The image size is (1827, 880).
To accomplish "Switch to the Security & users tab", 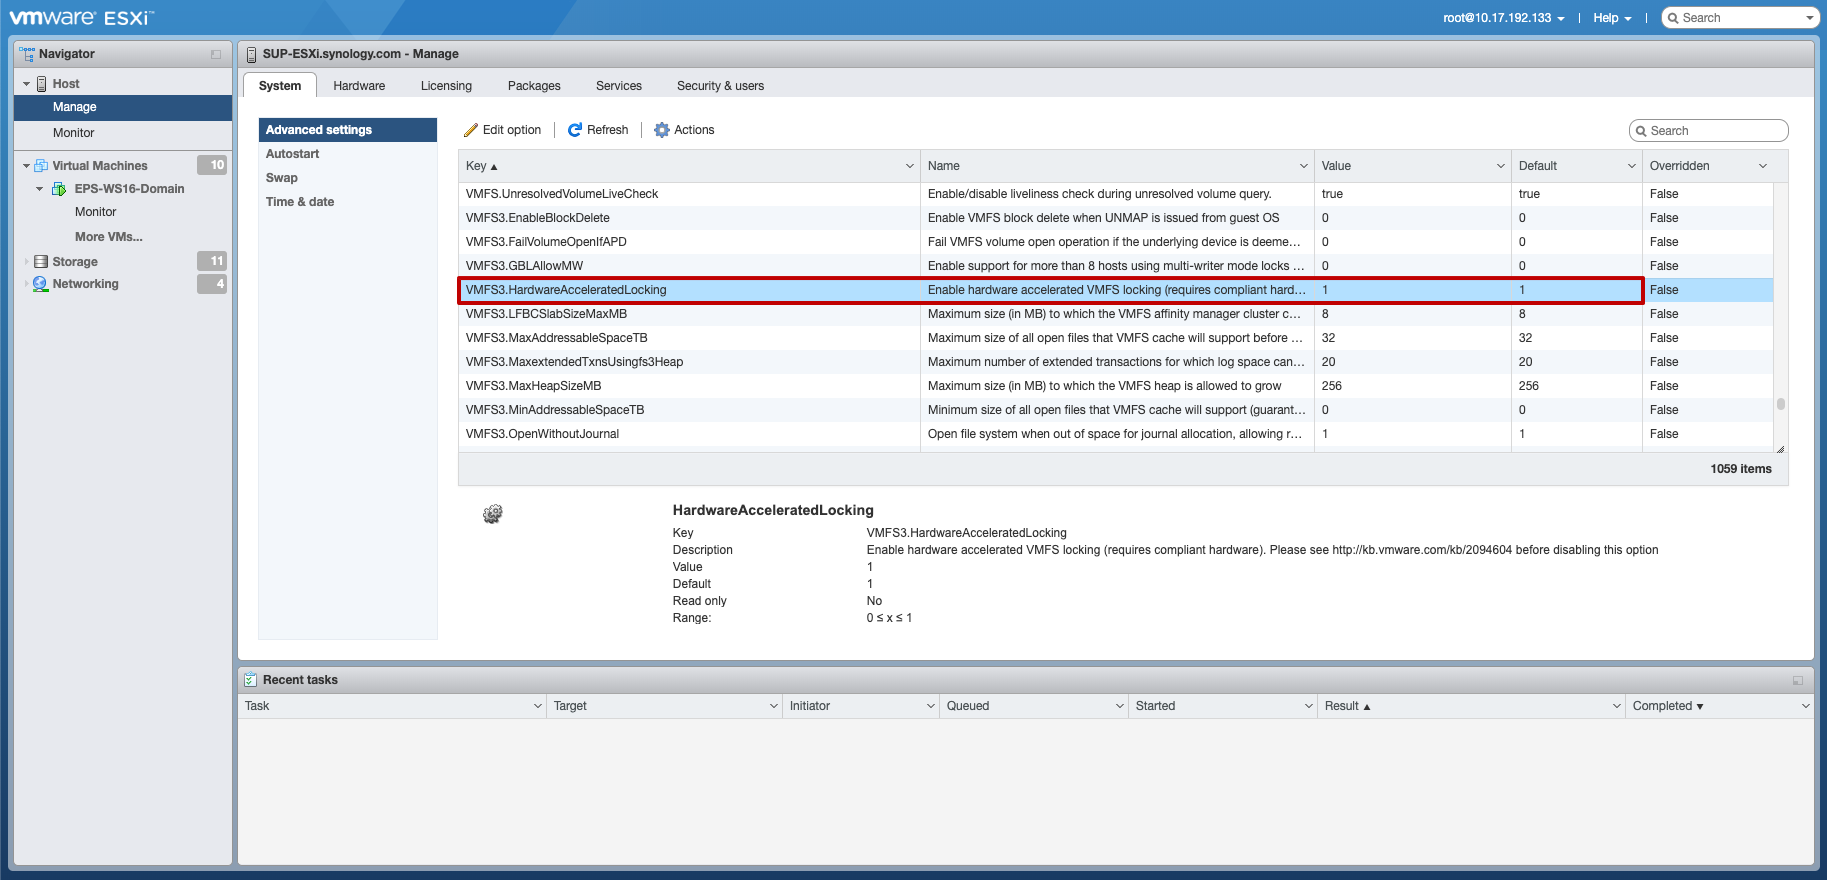I will coord(720,86).
